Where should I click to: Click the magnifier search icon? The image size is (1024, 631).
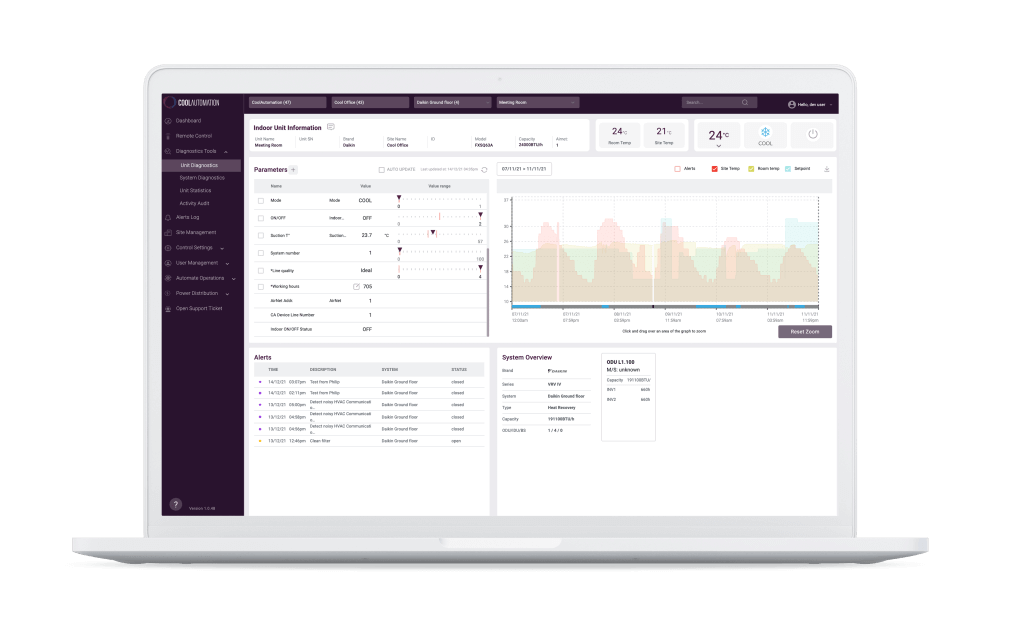744,103
